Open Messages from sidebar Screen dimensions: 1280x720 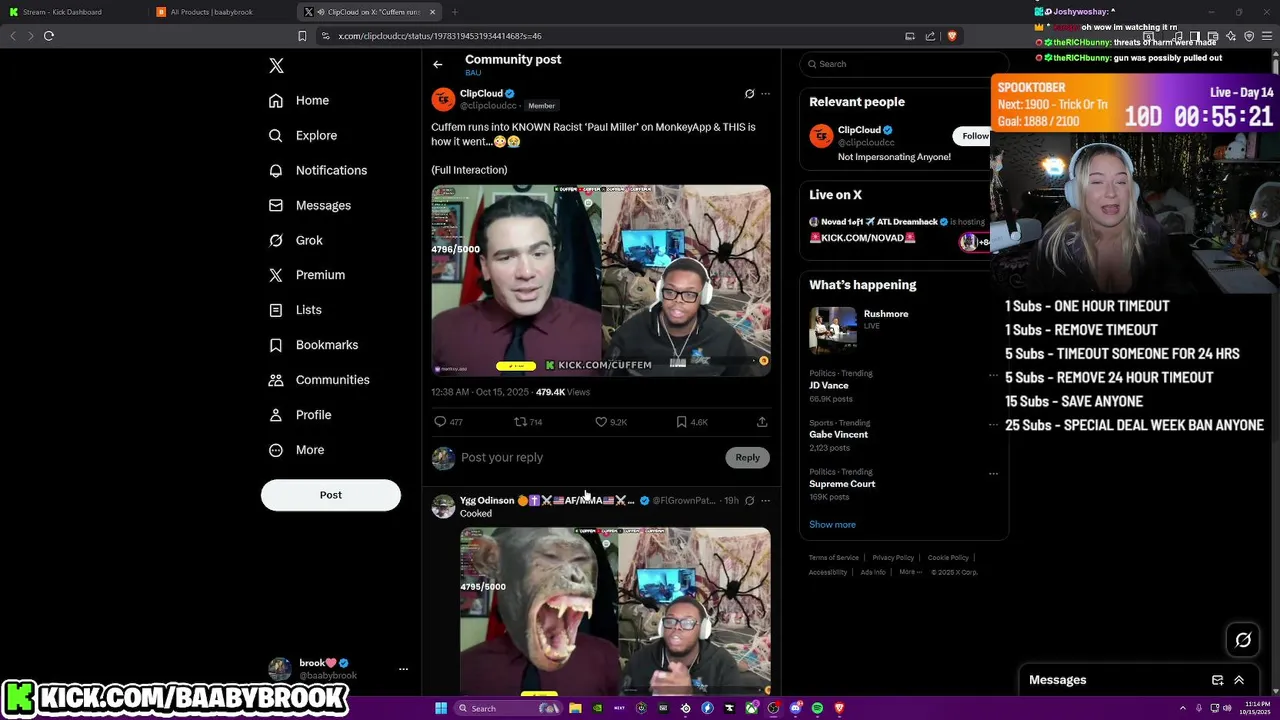(310, 205)
